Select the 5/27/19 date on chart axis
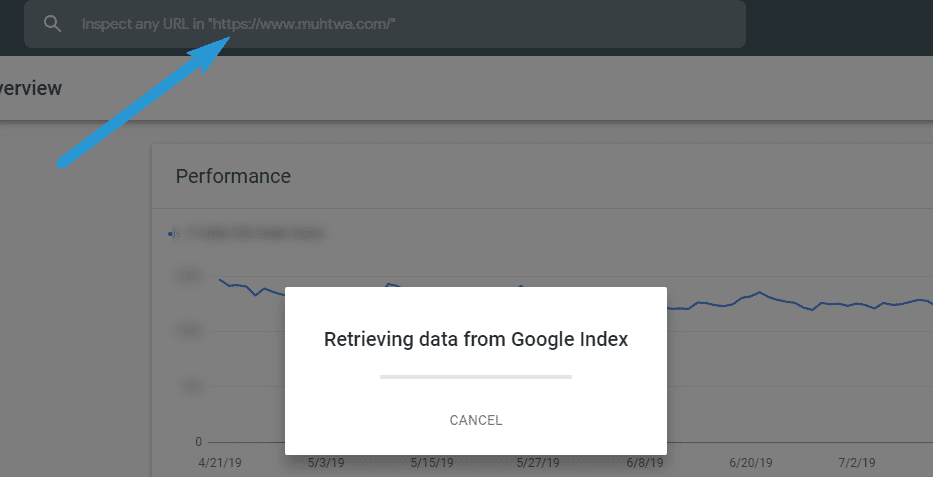Image resolution: width=933 pixels, height=477 pixels. (538, 462)
